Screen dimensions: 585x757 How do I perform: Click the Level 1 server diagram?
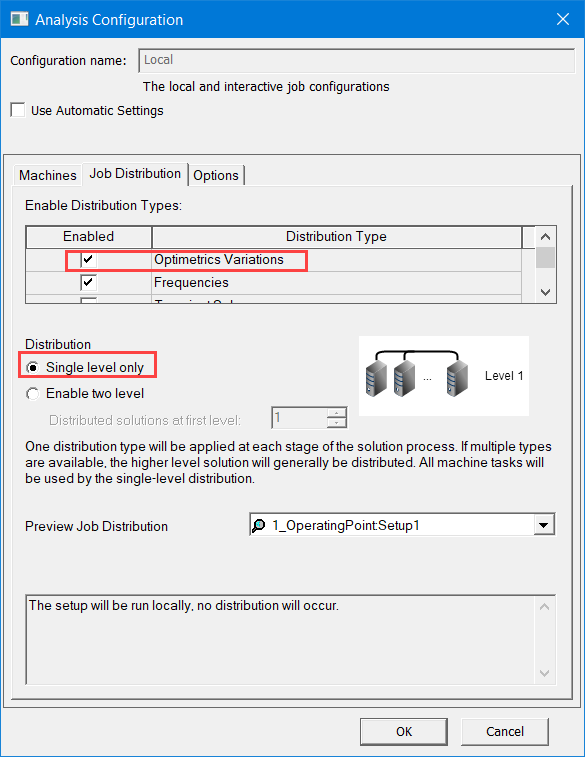[444, 376]
